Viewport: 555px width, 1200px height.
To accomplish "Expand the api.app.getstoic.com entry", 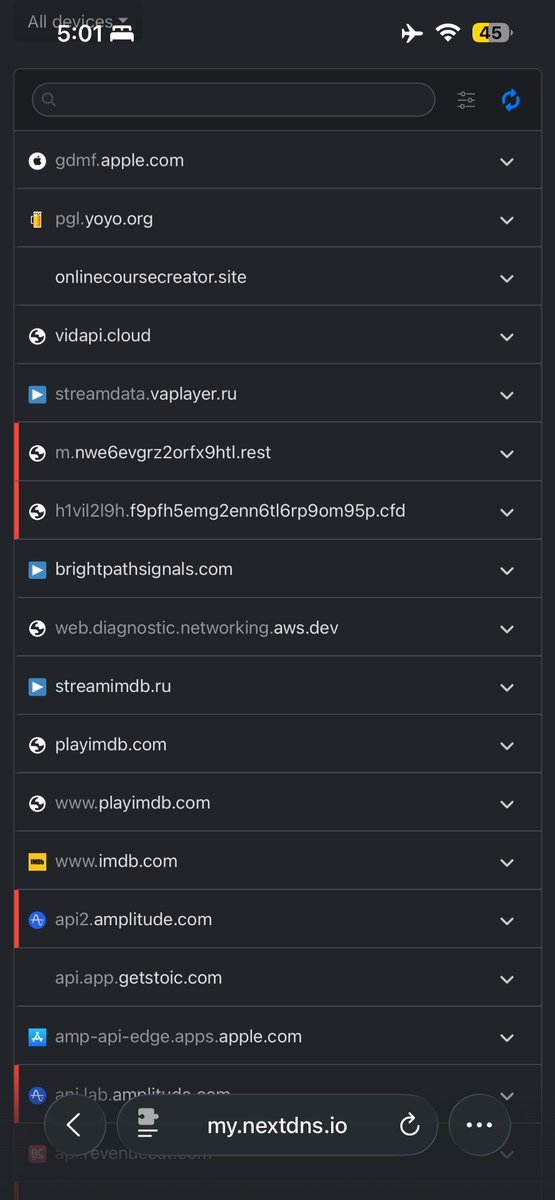I will [507, 979].
